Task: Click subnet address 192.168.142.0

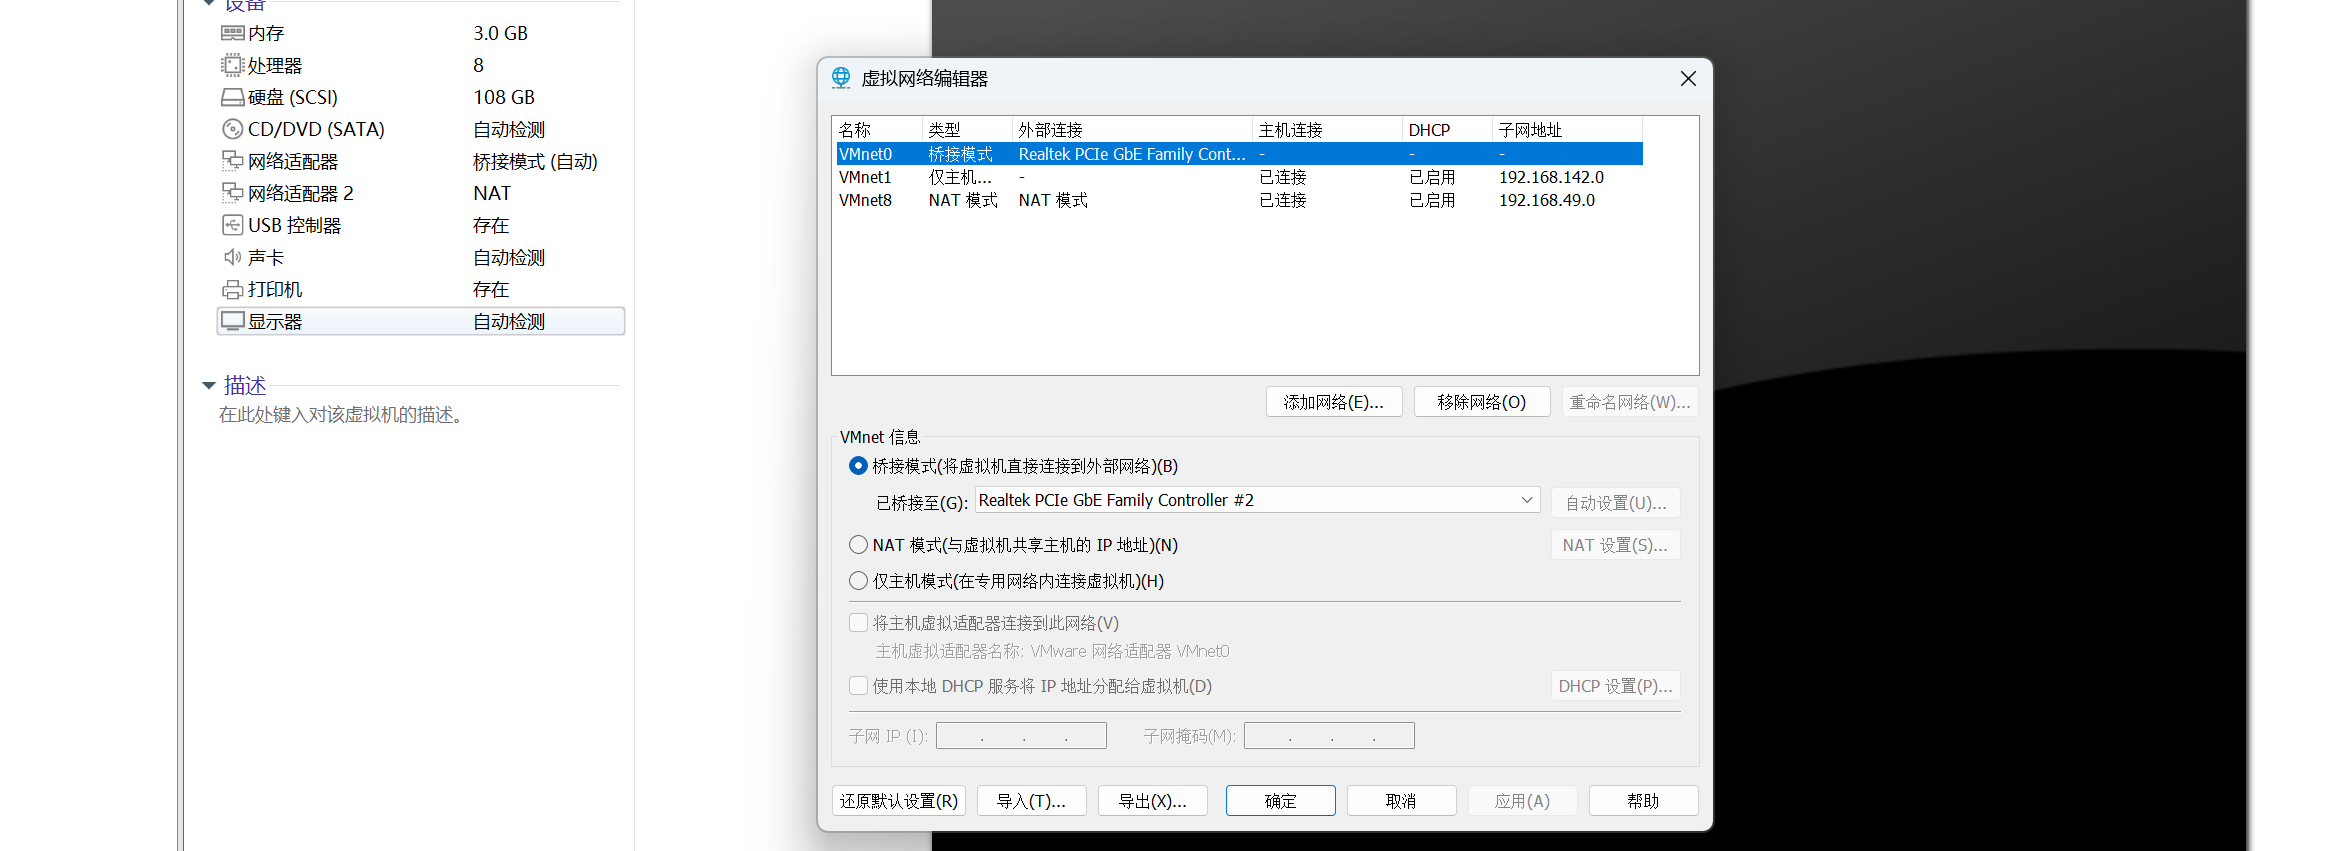Action: (x=1551, y=177)
